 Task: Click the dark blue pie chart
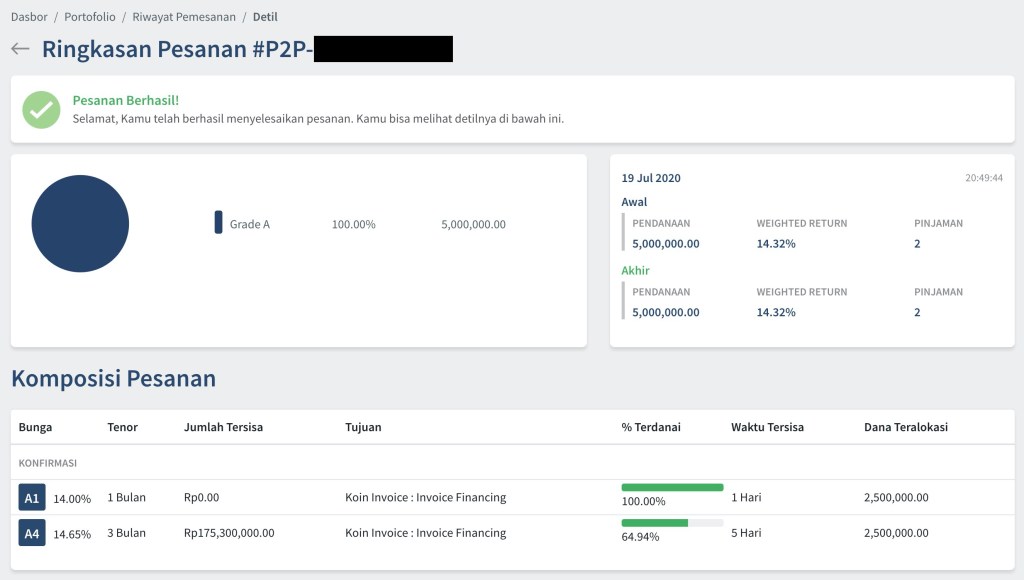[x=80, y=224]
